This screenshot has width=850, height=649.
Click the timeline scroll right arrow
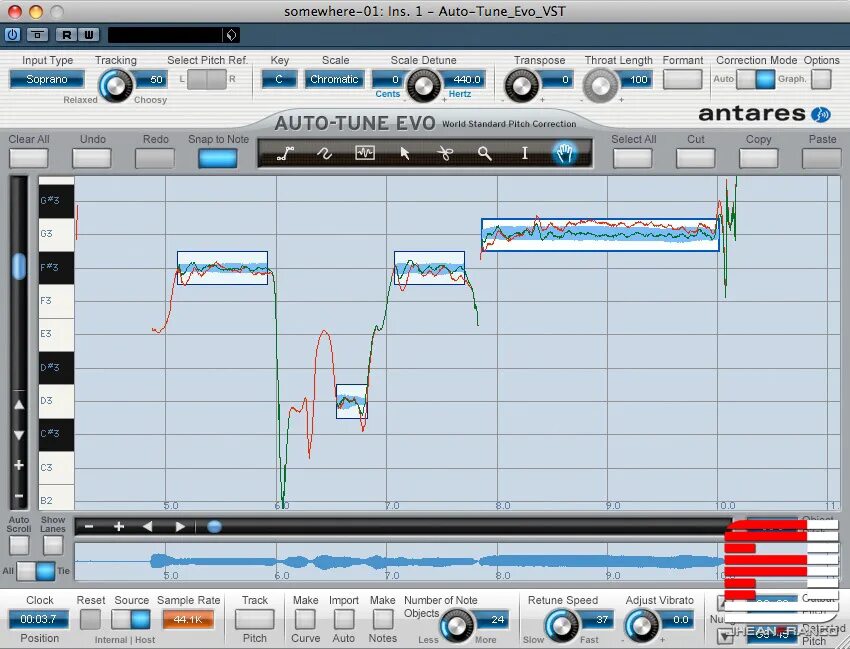coord(180,526)
